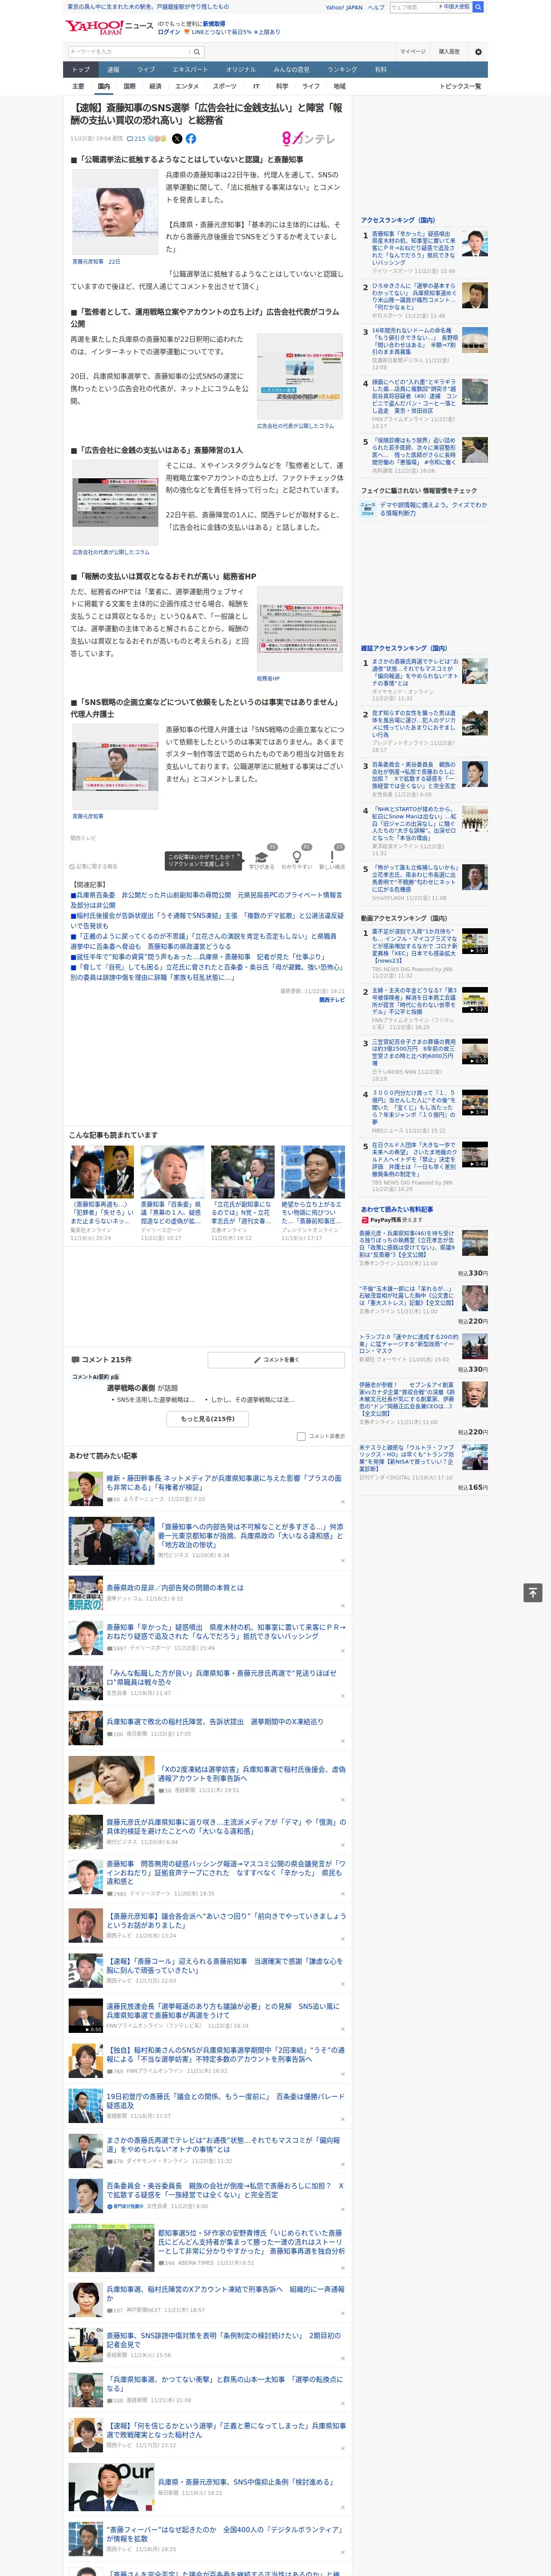Select the 科学 category
The image size is (551, 2576).
click(x=282, y=86)
